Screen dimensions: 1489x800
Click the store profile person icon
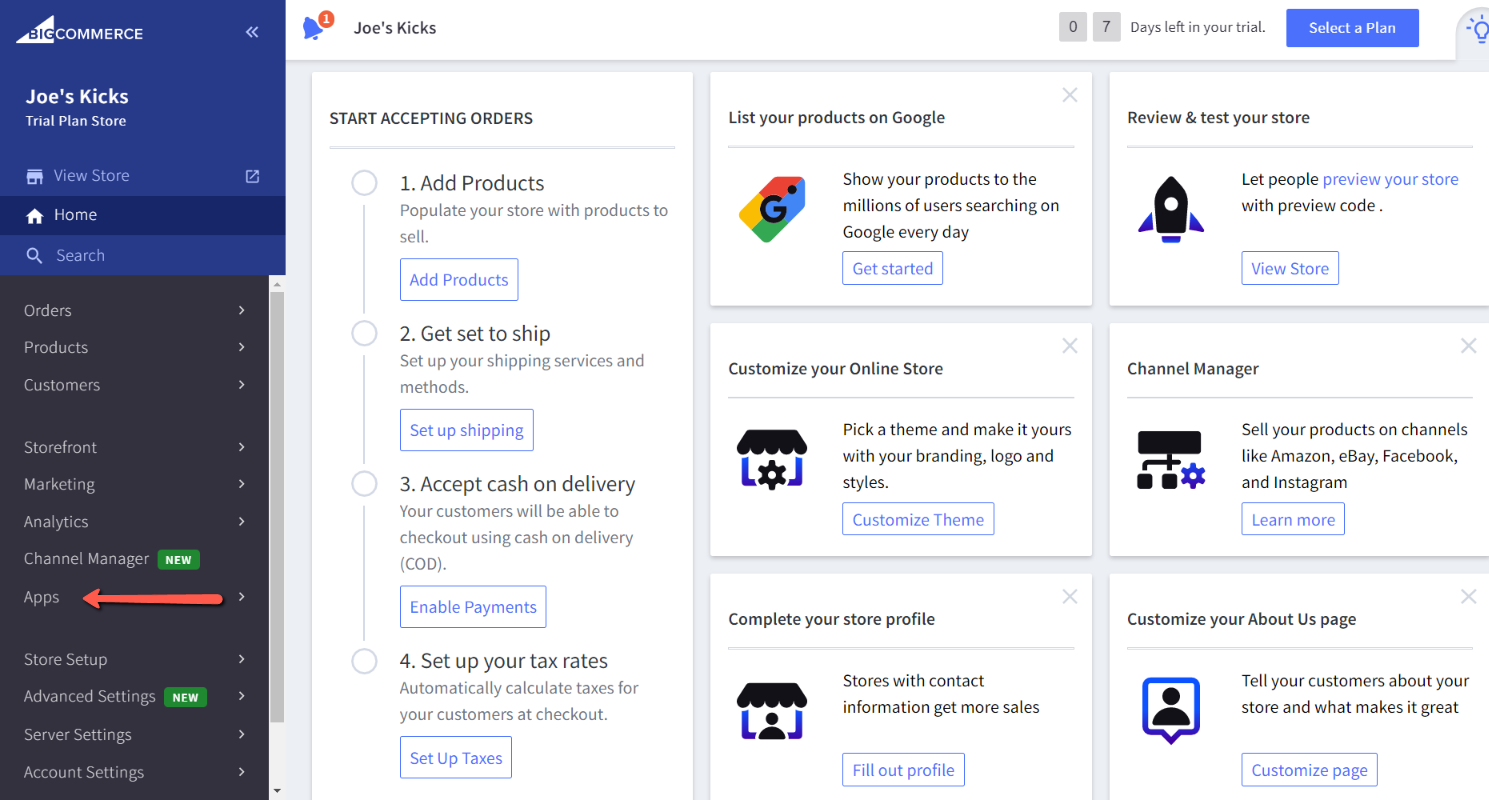[771, 710]
